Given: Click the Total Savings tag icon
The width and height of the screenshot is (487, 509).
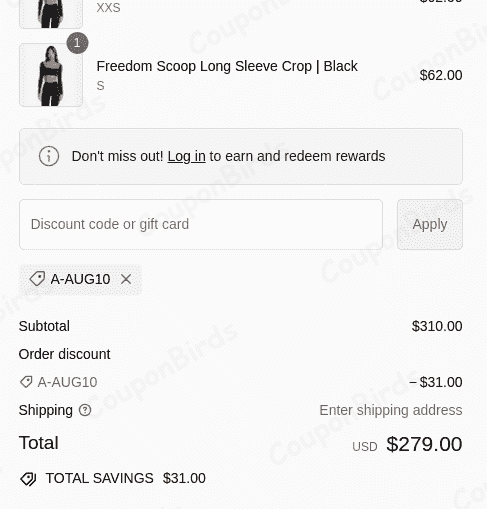Looking at the screenshot, I should coord(28,479).
